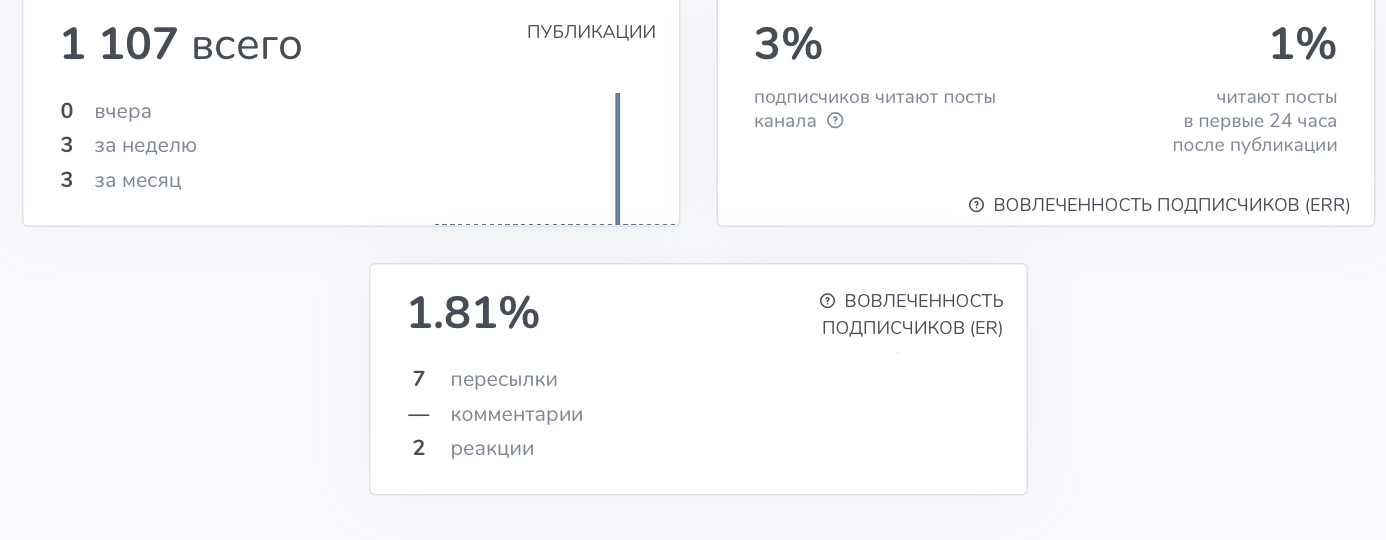Select the 'за месяц' publications row

click(x=121, y=181)
